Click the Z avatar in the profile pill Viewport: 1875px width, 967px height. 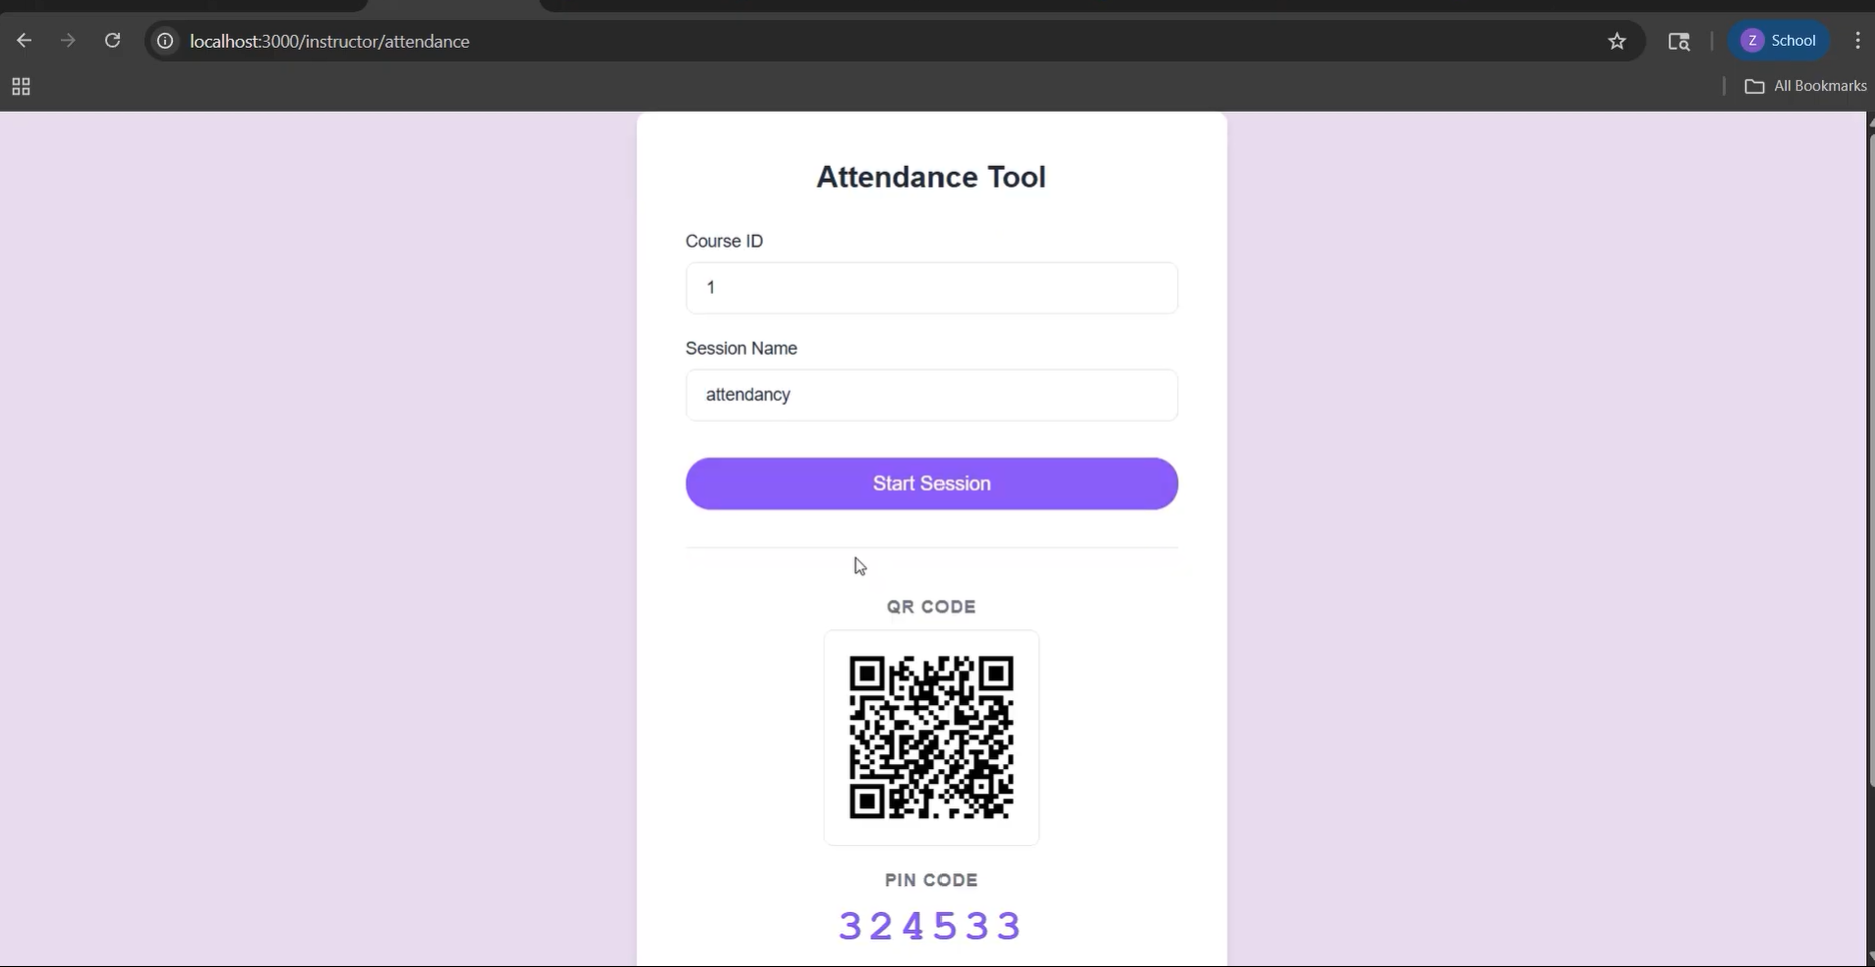[x=1752, y=40]
